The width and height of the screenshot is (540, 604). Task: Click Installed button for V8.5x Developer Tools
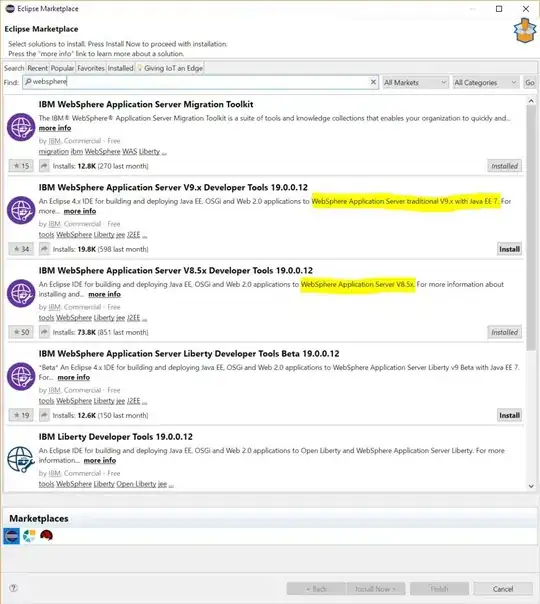tap(504, 332)
